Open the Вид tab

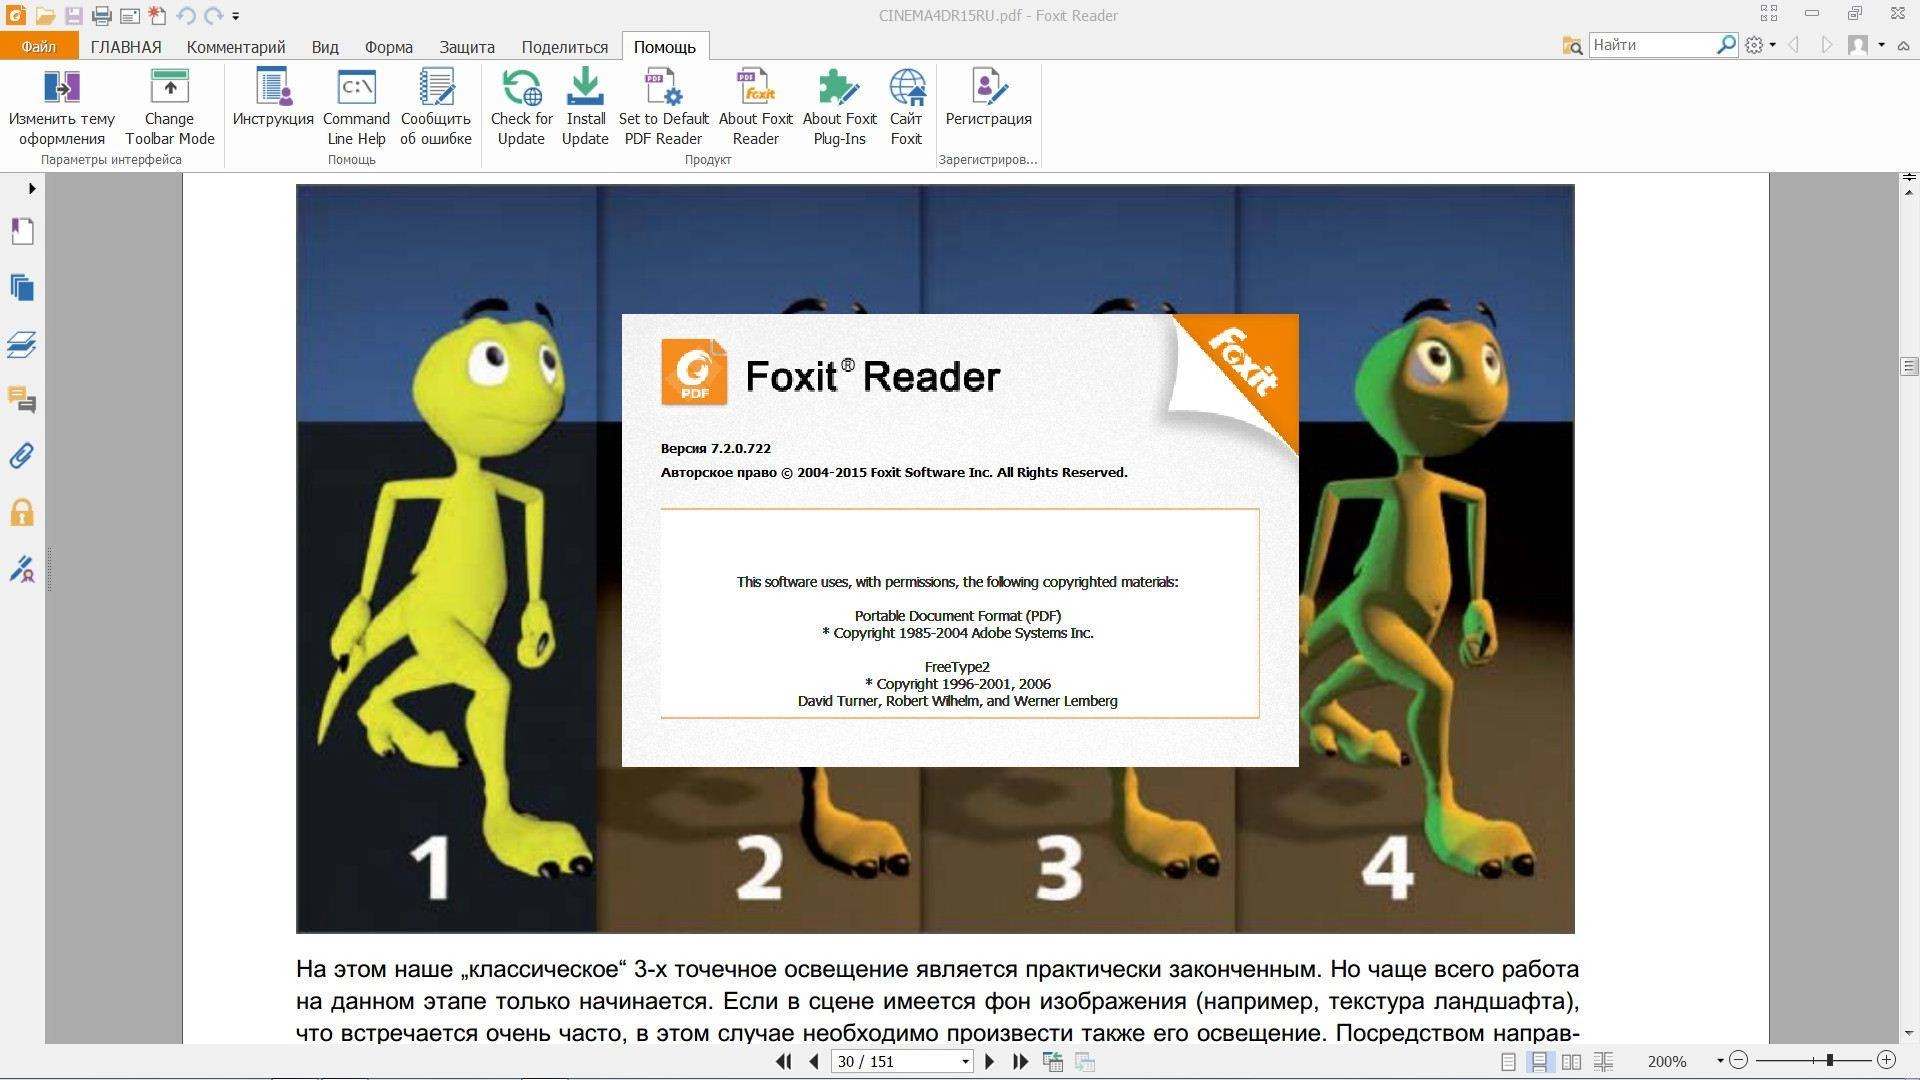[x=325, y=47]
